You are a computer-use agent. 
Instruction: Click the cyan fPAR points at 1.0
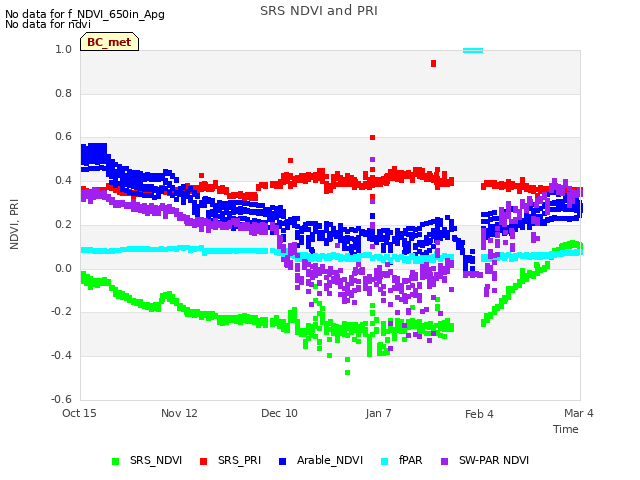coord(473,51)
